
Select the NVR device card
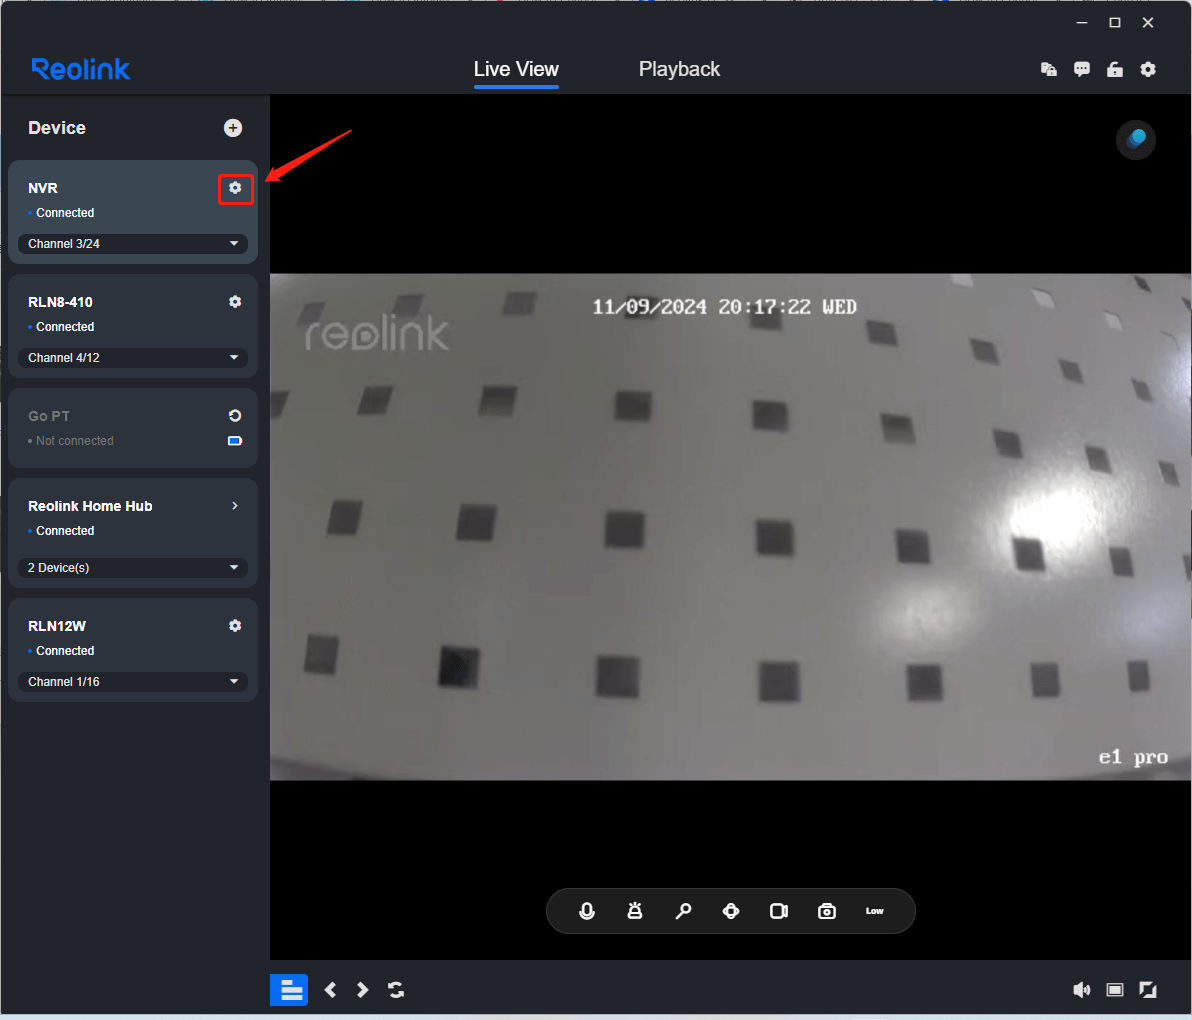(x=132, y=212)
